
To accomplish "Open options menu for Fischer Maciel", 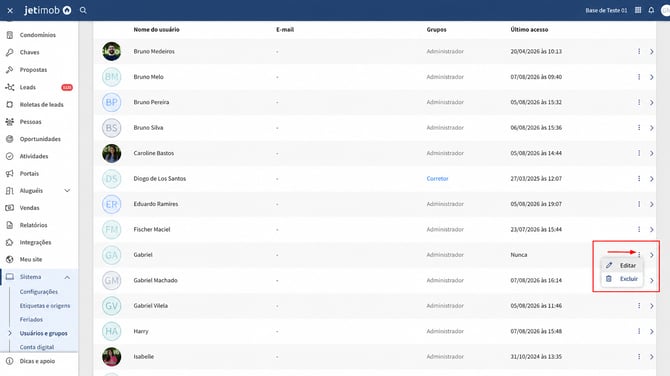I will point(639,229).
